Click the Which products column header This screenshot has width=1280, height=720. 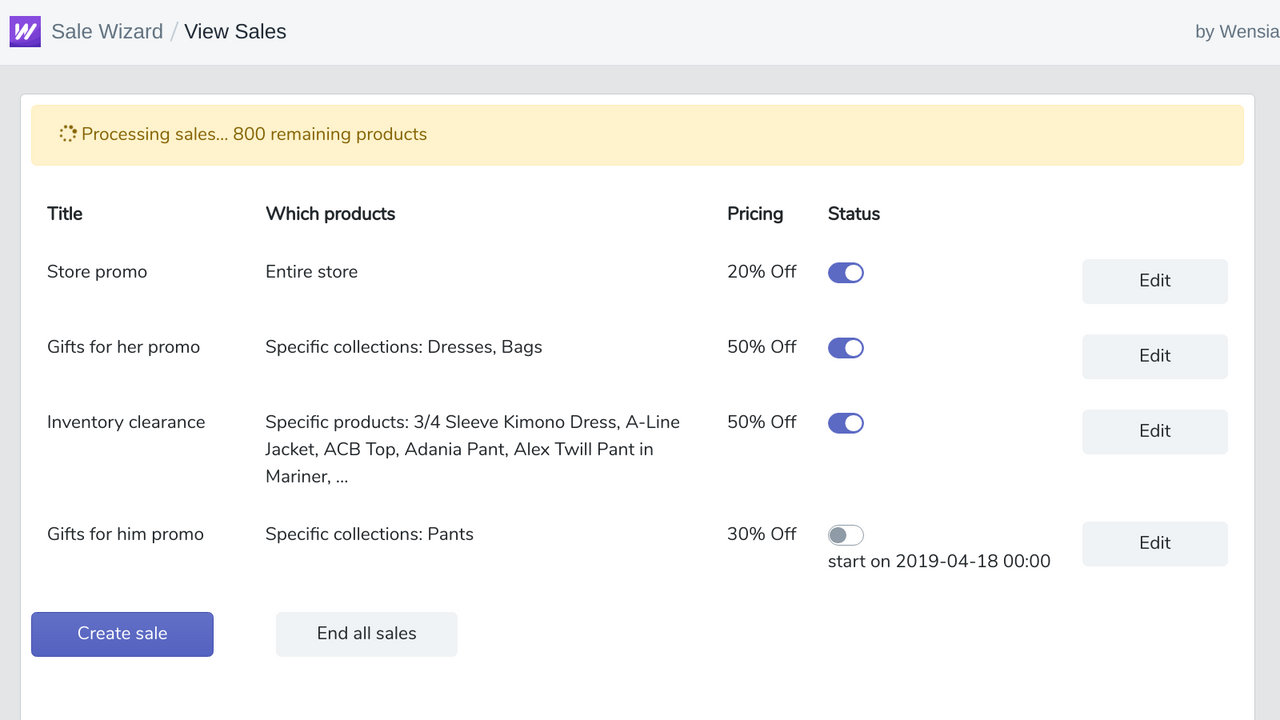coord(330,214)
